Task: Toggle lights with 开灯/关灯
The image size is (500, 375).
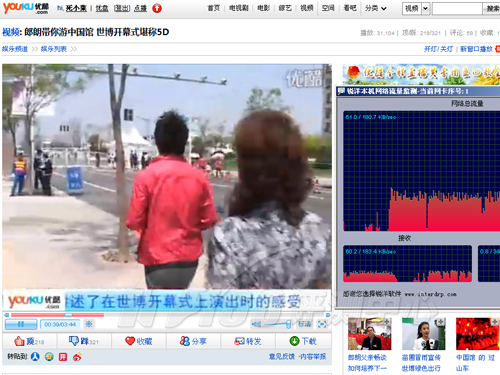Action: pos(438,49)
